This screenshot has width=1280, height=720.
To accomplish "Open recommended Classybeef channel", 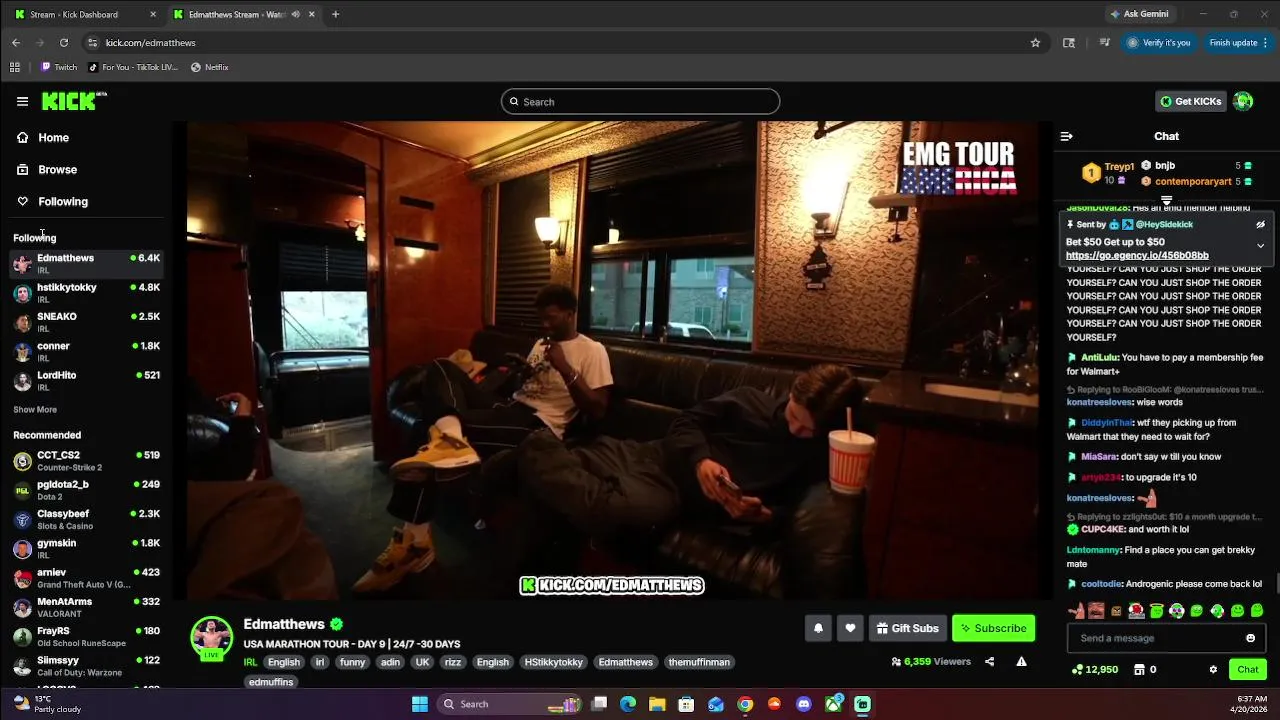I will tap(85, 519).
